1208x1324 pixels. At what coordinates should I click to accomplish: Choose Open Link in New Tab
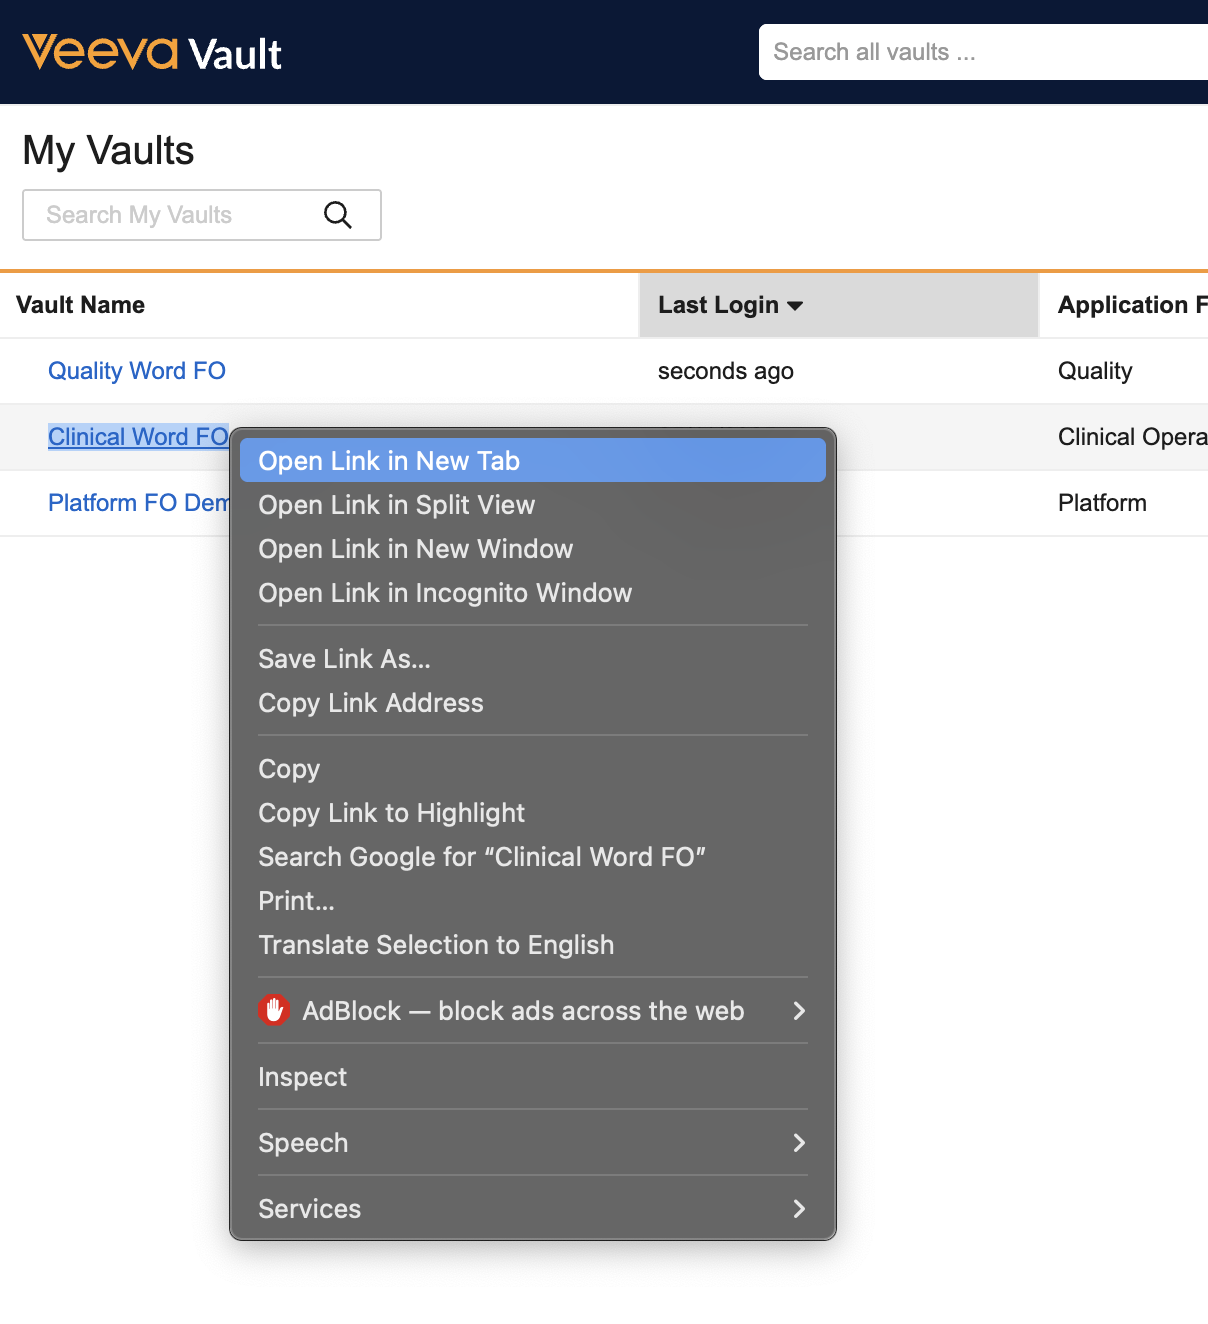click(x=389, y=461)
